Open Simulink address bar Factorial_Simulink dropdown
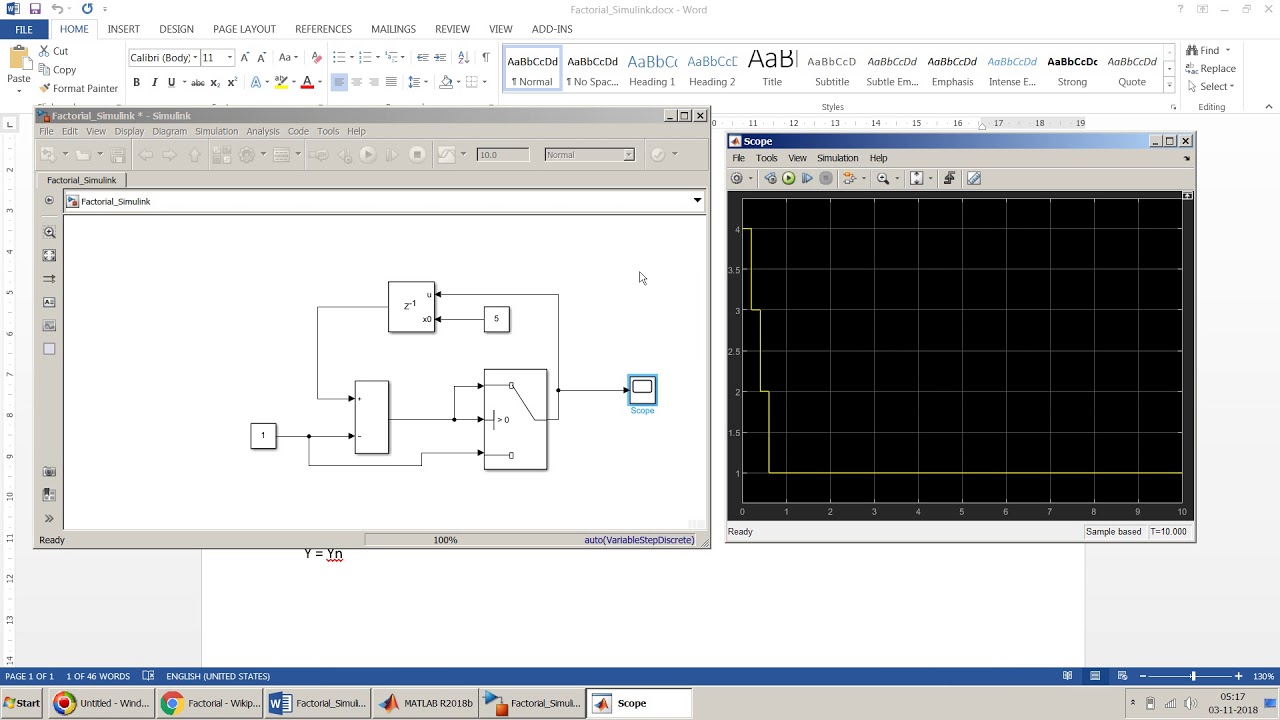1280x720 pixels. (697, 201)
